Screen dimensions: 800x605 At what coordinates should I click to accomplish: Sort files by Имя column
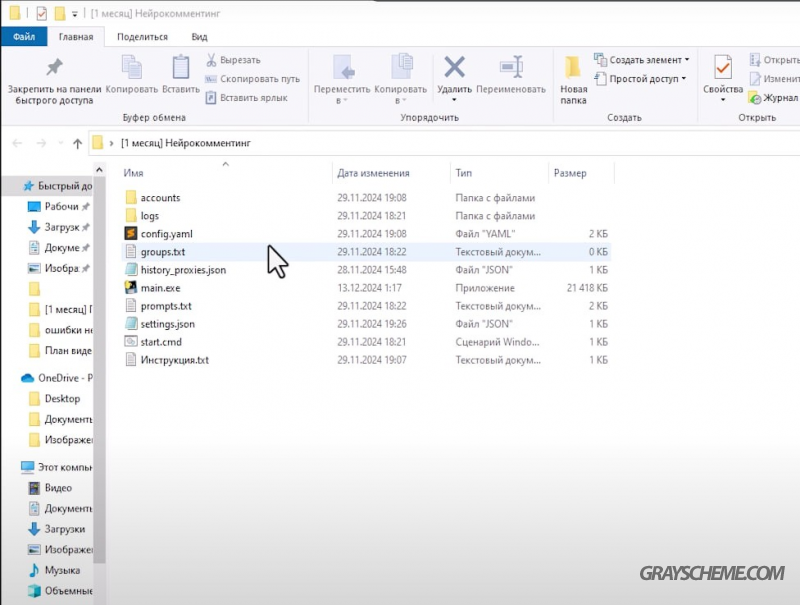133,173
